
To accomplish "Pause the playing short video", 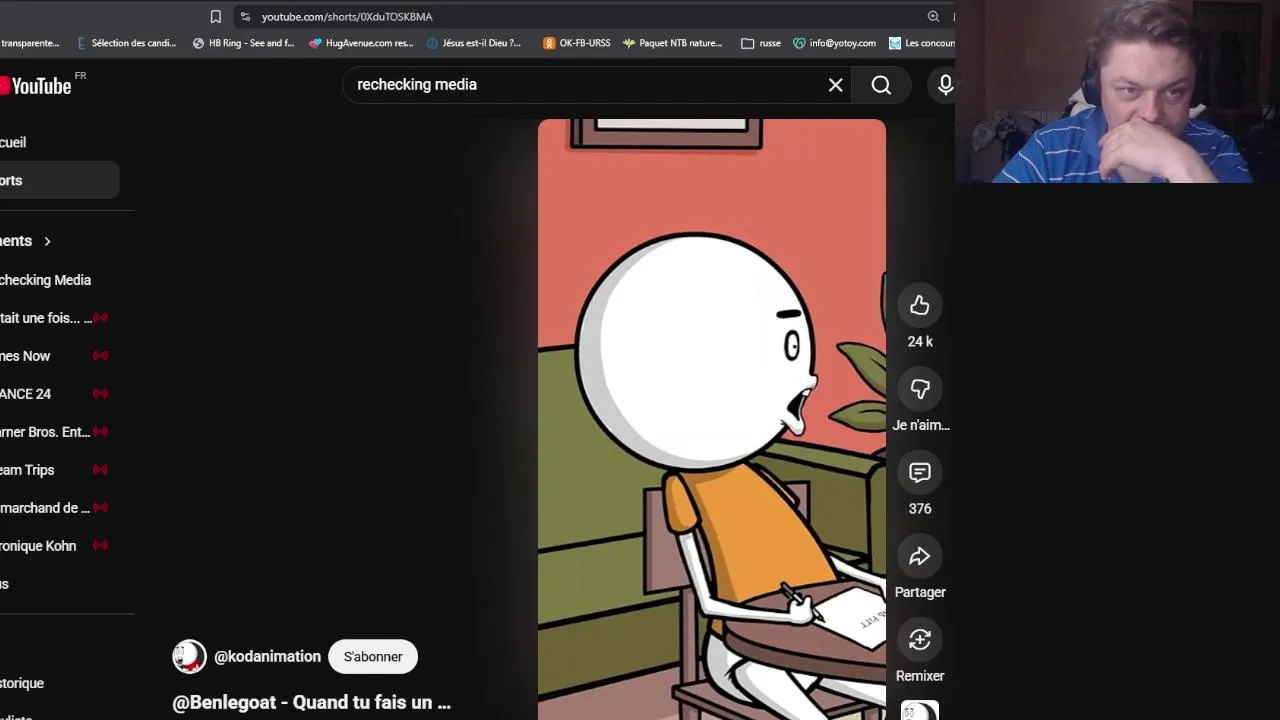I will [712, 420].
